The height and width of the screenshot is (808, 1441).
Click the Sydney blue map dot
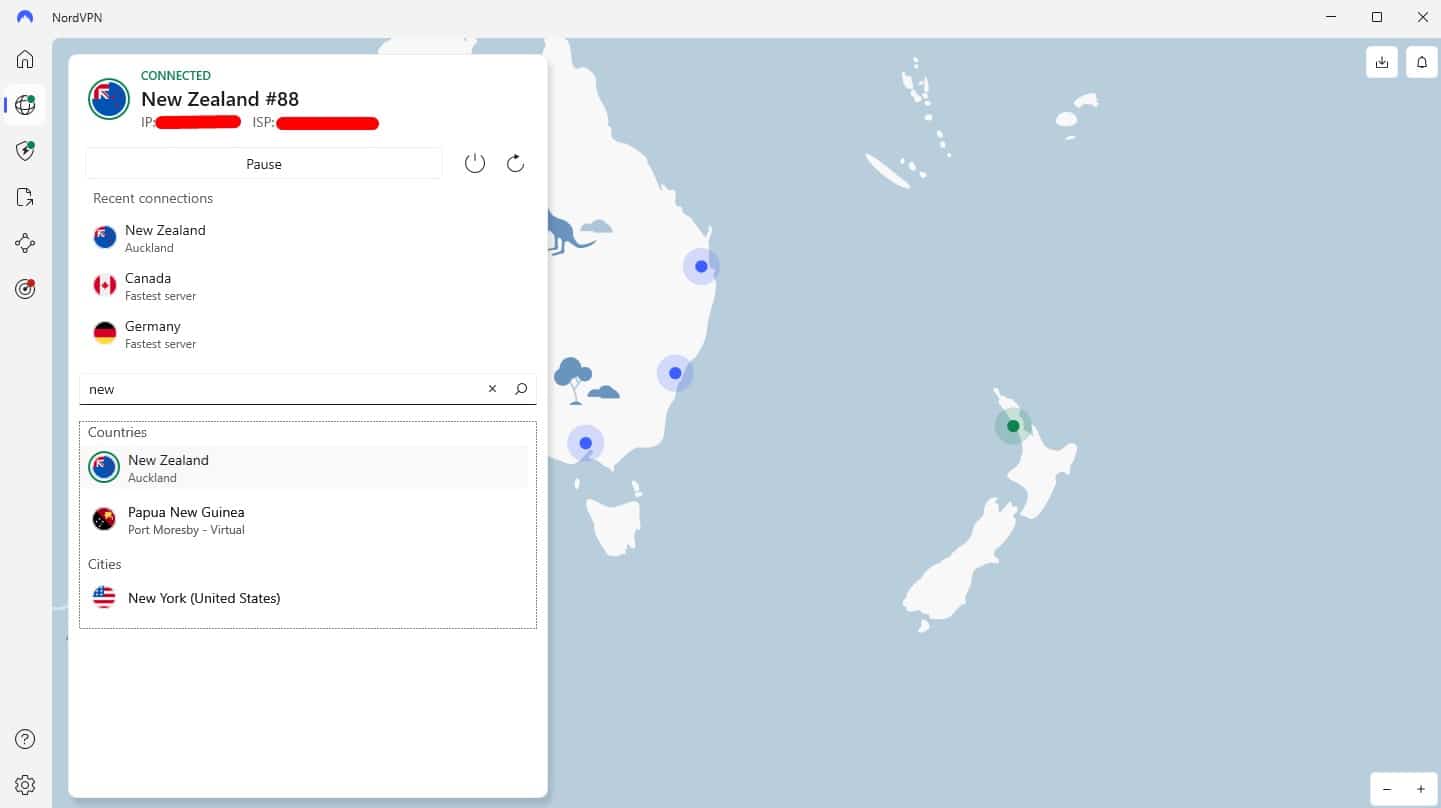click(x=675, y=373)
